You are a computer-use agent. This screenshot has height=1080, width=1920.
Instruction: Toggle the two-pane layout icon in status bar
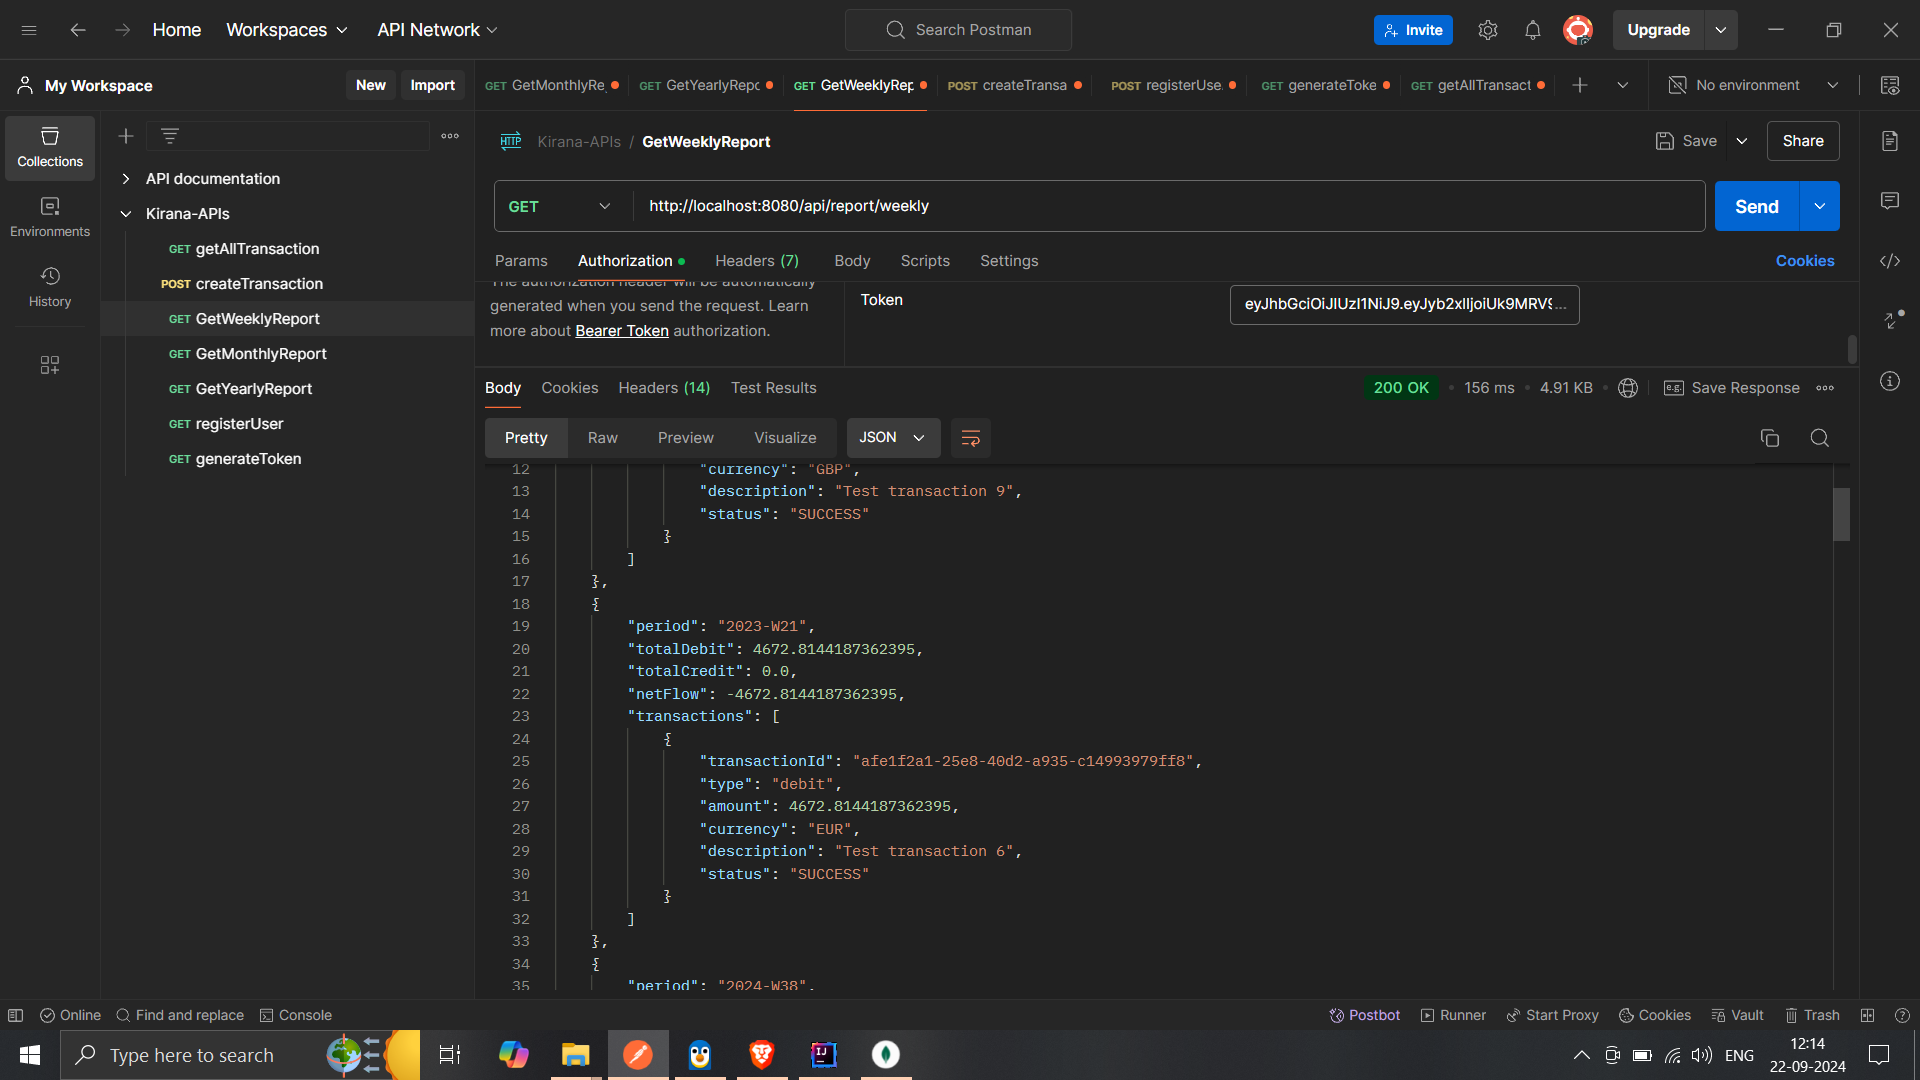point(1867,1015)
